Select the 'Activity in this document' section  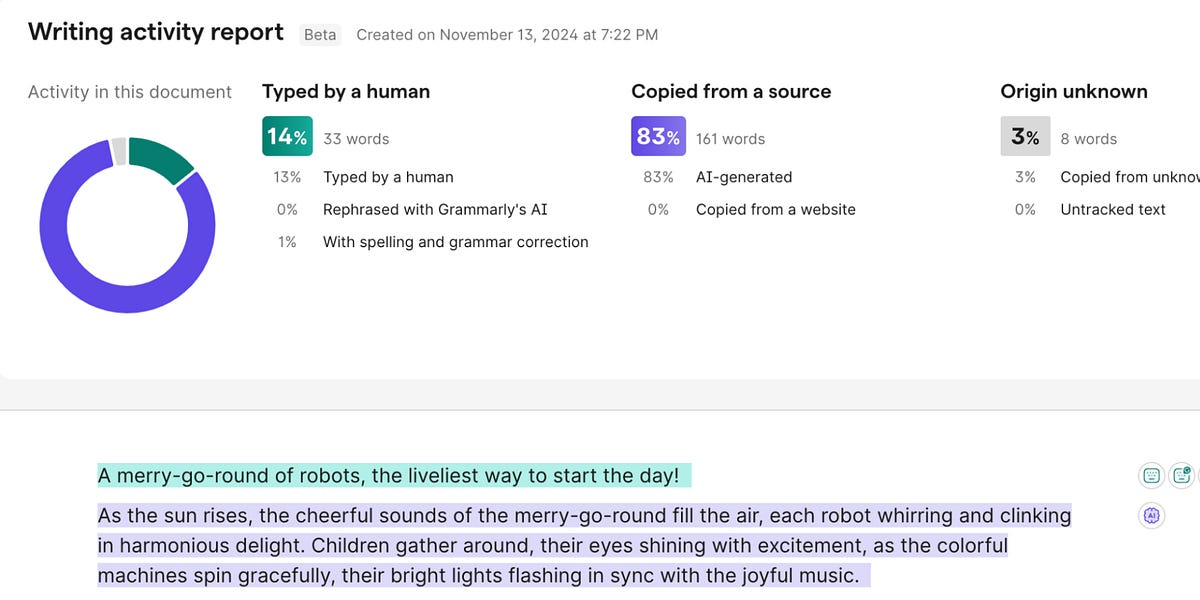[129, 91]
